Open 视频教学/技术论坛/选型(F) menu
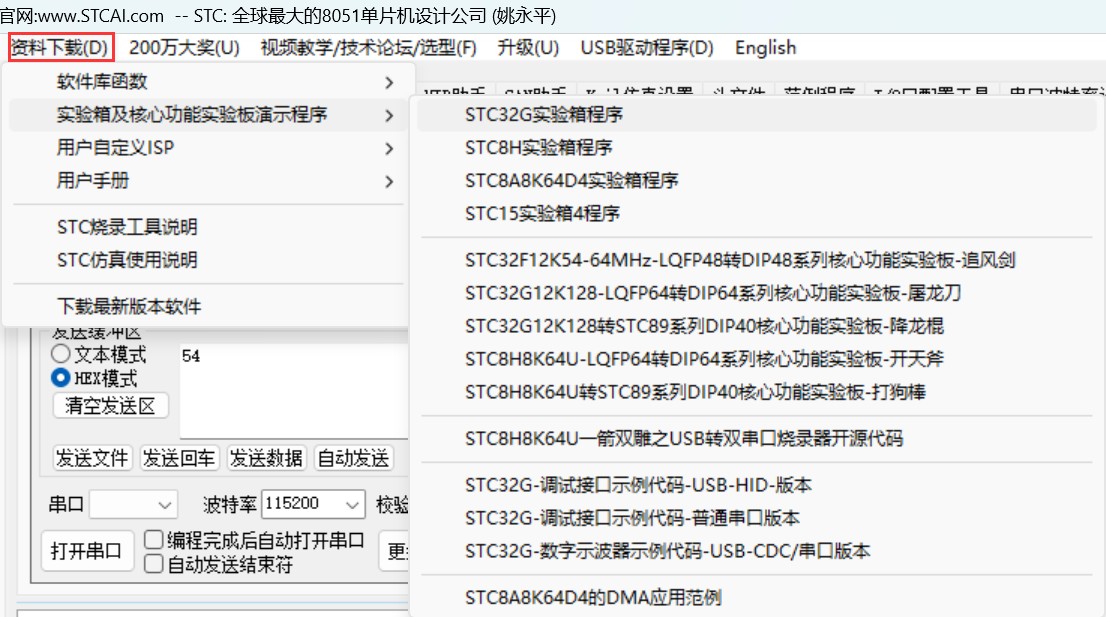This screenshot has height=617, width=1106. pyautogui.click(x=368, y=47)
